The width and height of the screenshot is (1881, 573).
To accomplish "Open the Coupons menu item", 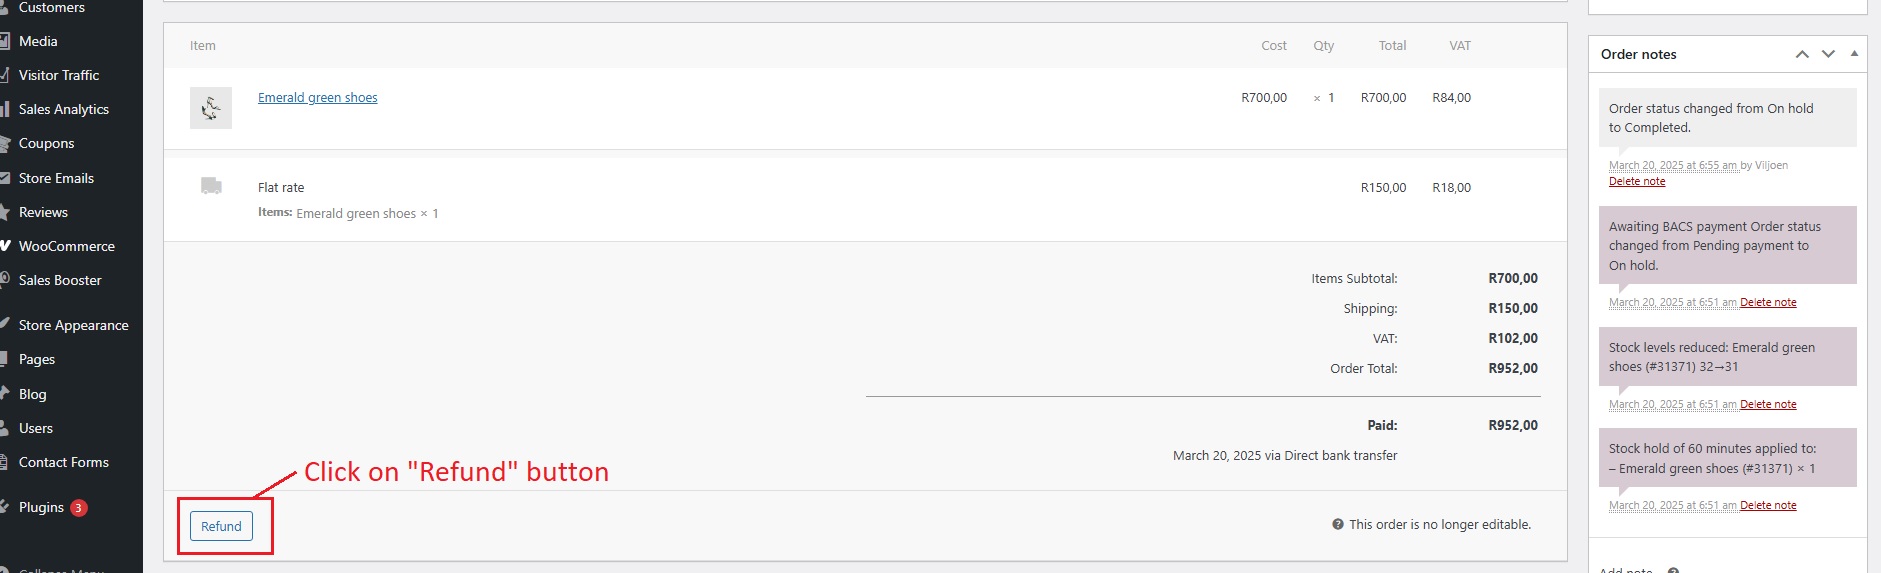I will point(46,143).
